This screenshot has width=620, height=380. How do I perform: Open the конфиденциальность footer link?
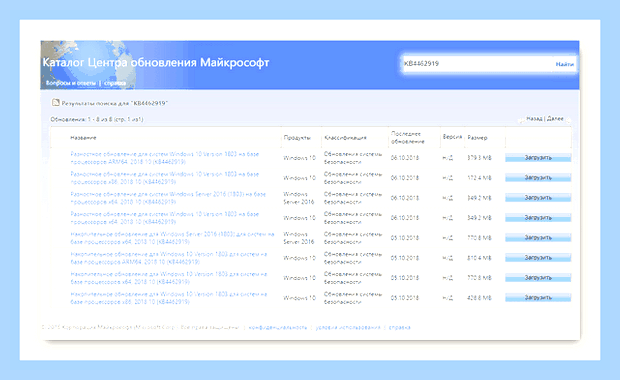tap(278, 327)
